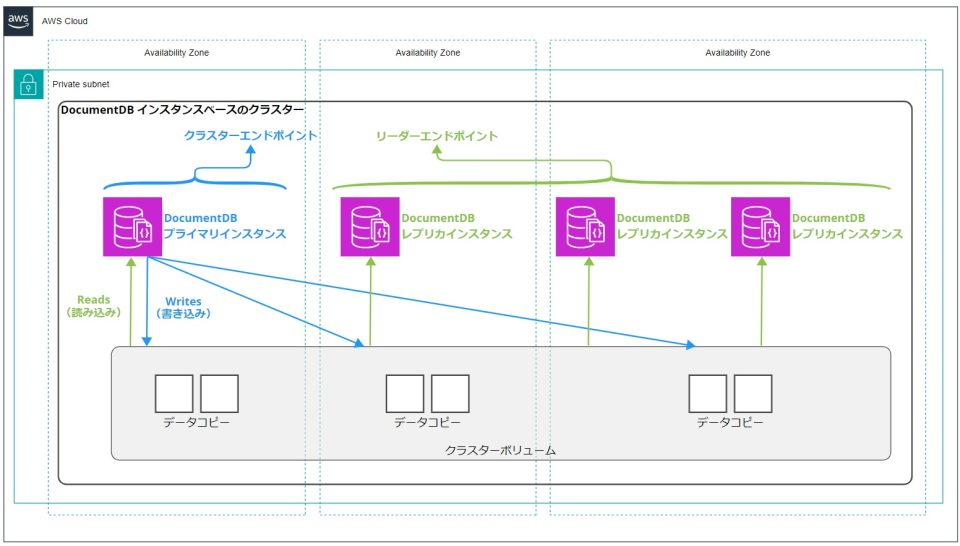Screen dimensions: 960x546
Task: Click the blue "Writes (書き込み)" label
Action: (184, 307)
